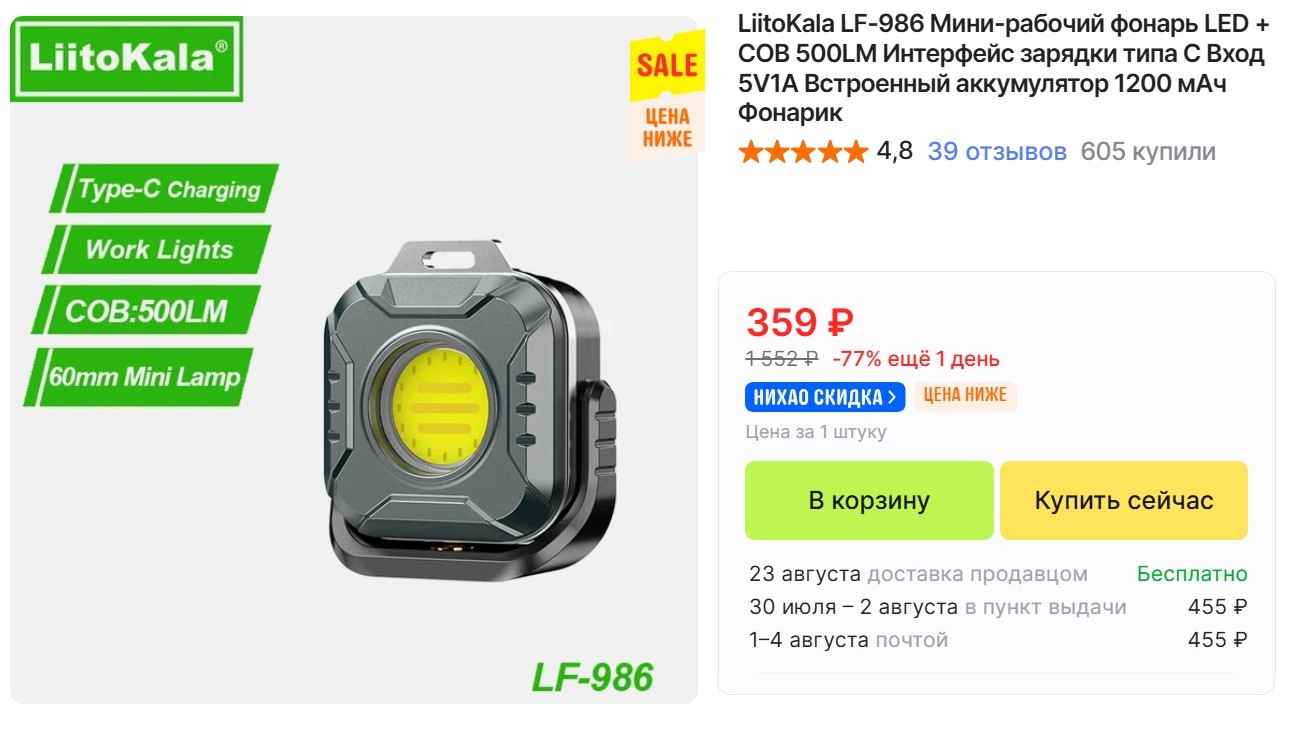The width and height of the screenshot is (1311, 735).
Task: Click the orange star rating icons
Action: tap(803, 152)
